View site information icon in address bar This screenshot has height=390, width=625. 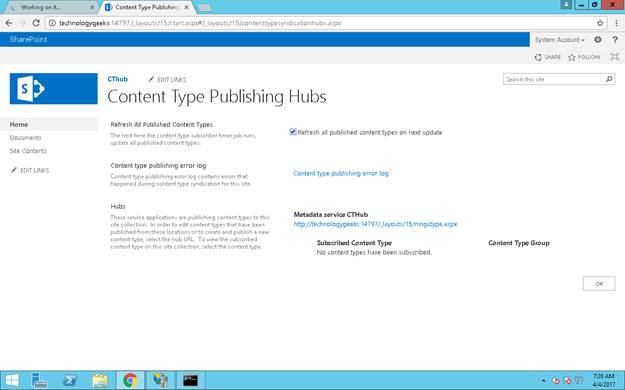[52, 23]
